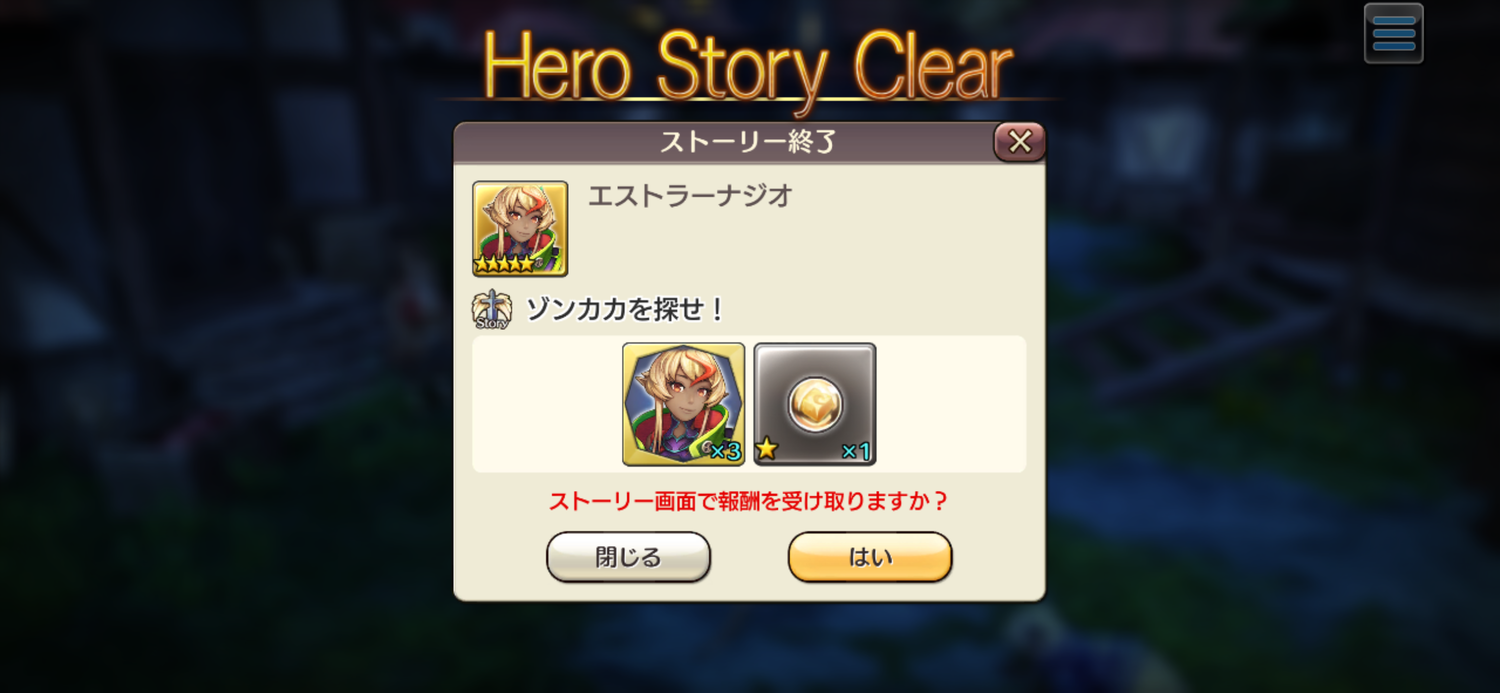The height and width of the screenshot is (693, 1500).
Task: Click the yellow star on coin reward
Action: (767, 450)
